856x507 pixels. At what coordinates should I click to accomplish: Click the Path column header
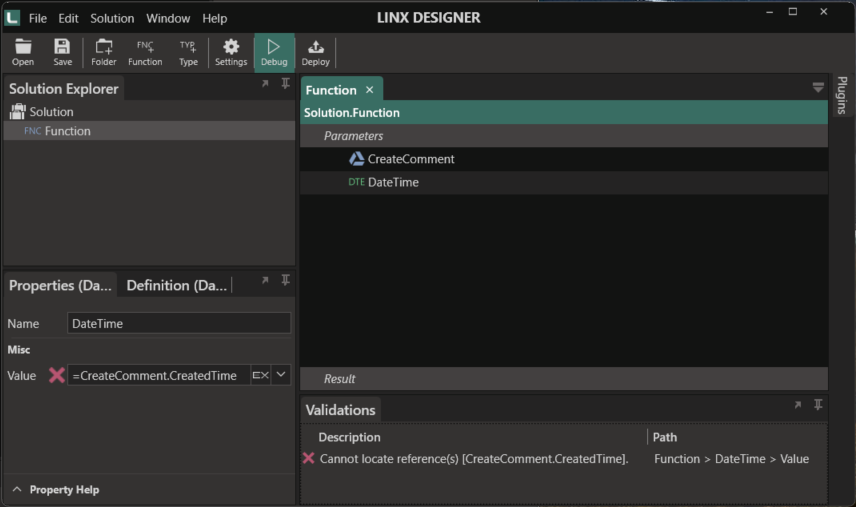664,437
